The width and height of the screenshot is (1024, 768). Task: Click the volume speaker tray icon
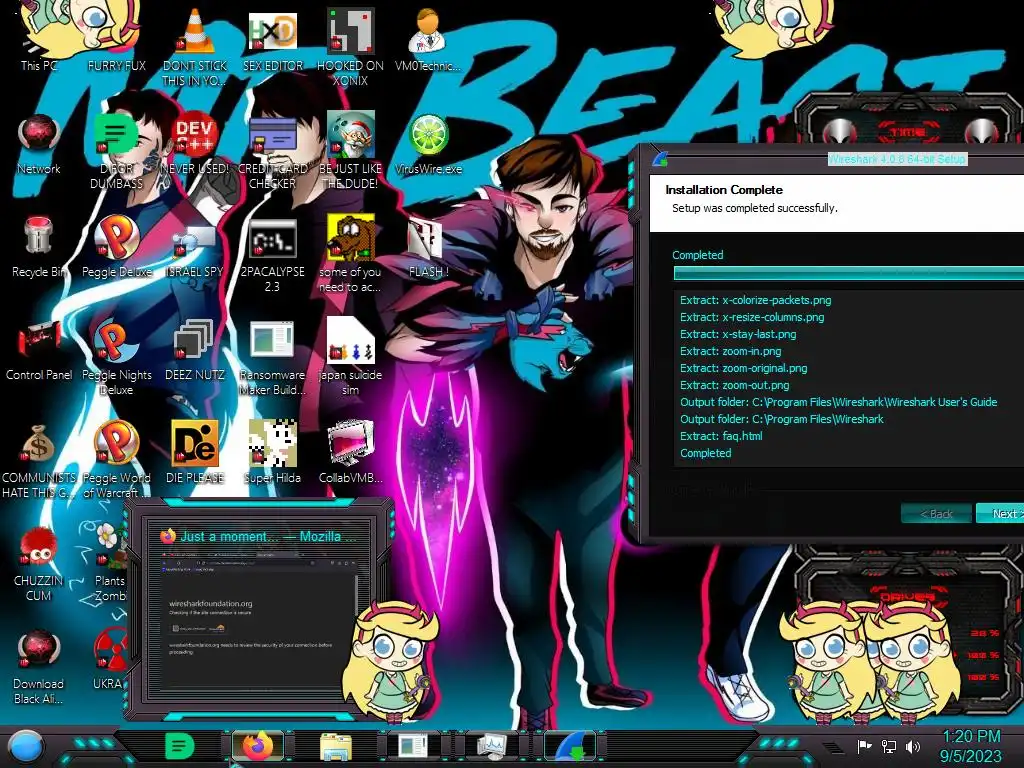[913, 746]
